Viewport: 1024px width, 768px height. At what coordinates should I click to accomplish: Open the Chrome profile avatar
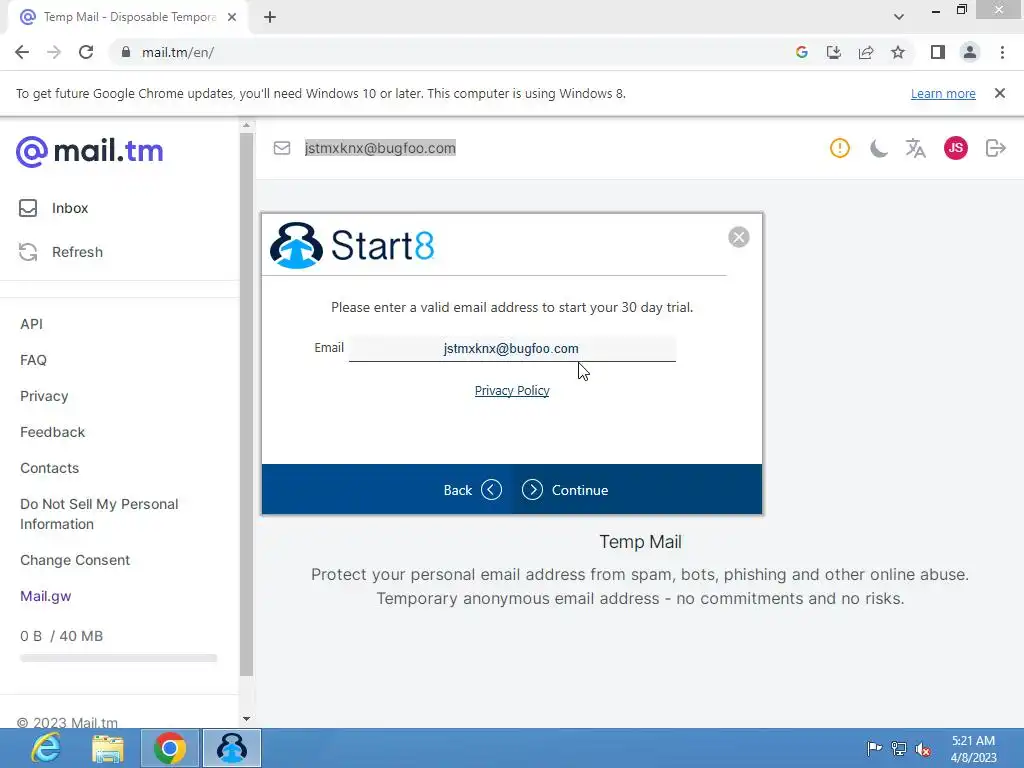(970, 52)
